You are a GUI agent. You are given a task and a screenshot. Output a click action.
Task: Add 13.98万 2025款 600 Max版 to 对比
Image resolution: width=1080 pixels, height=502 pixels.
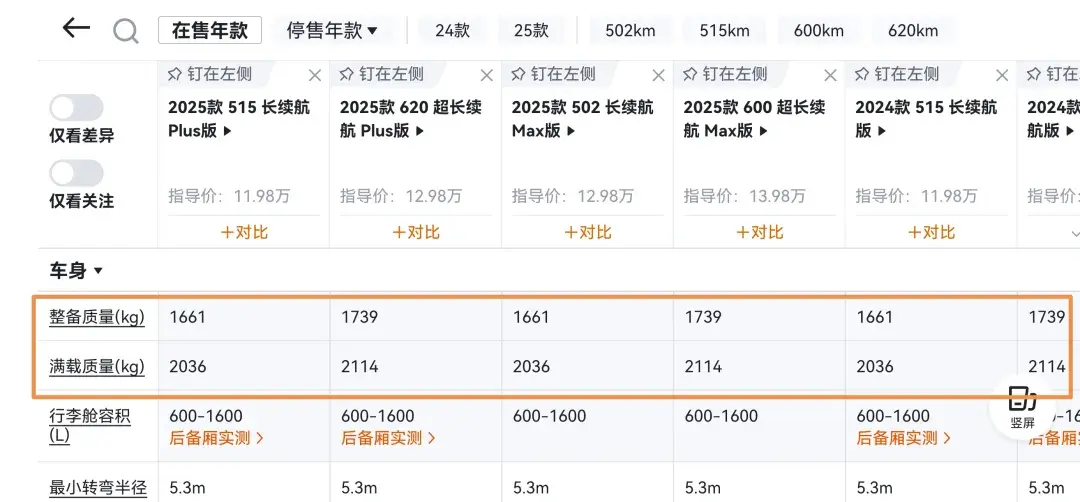(760, 232)
